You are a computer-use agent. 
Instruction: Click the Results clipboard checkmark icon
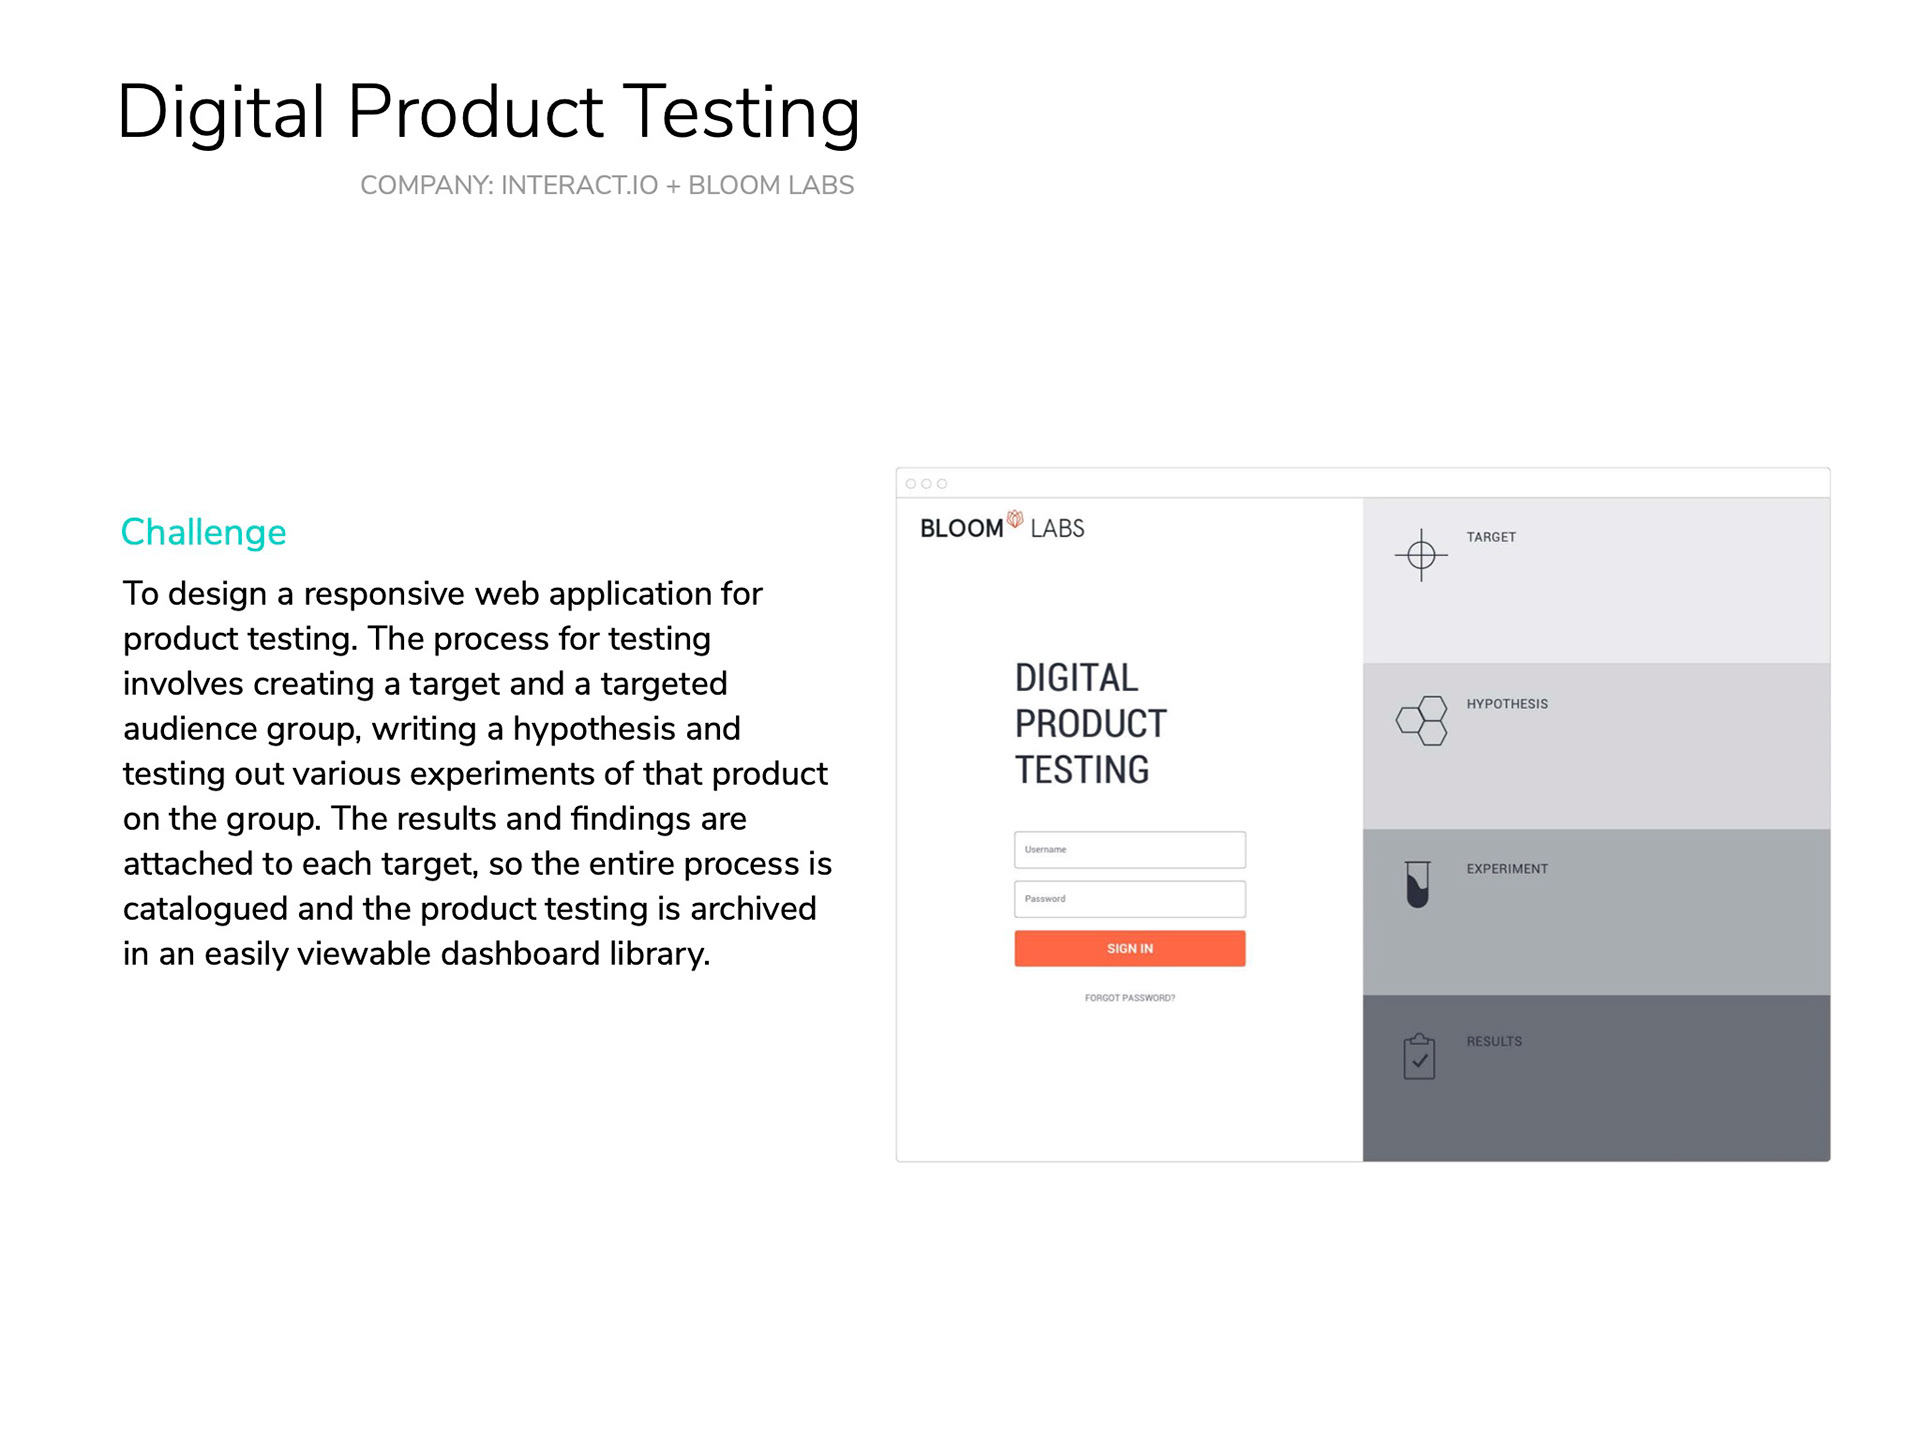pyautogui.click(x=1419, y=1057)
